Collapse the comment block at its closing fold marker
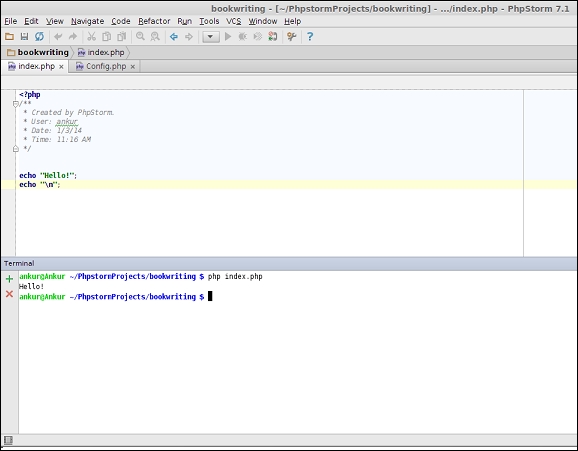Viewport: 578px width, 451px height. pyautogui.click(x=15, y=149)
